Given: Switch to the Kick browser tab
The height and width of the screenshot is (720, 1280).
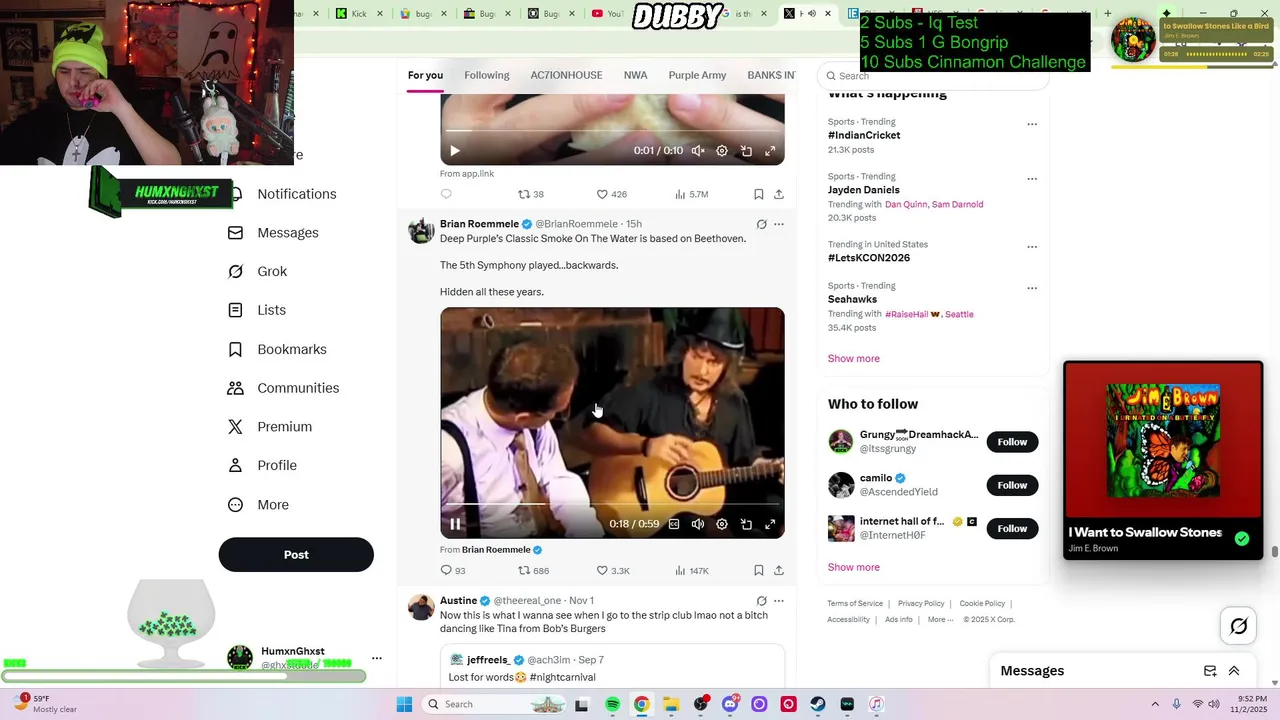Looking at the screenshot, I should [358, 14].
